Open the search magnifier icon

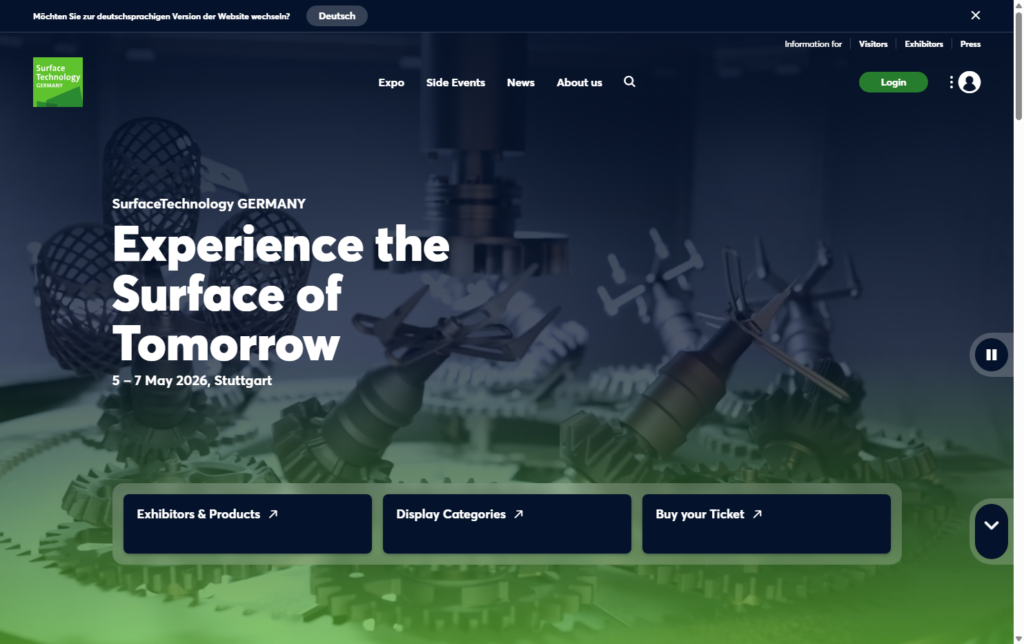coord(629,82)
